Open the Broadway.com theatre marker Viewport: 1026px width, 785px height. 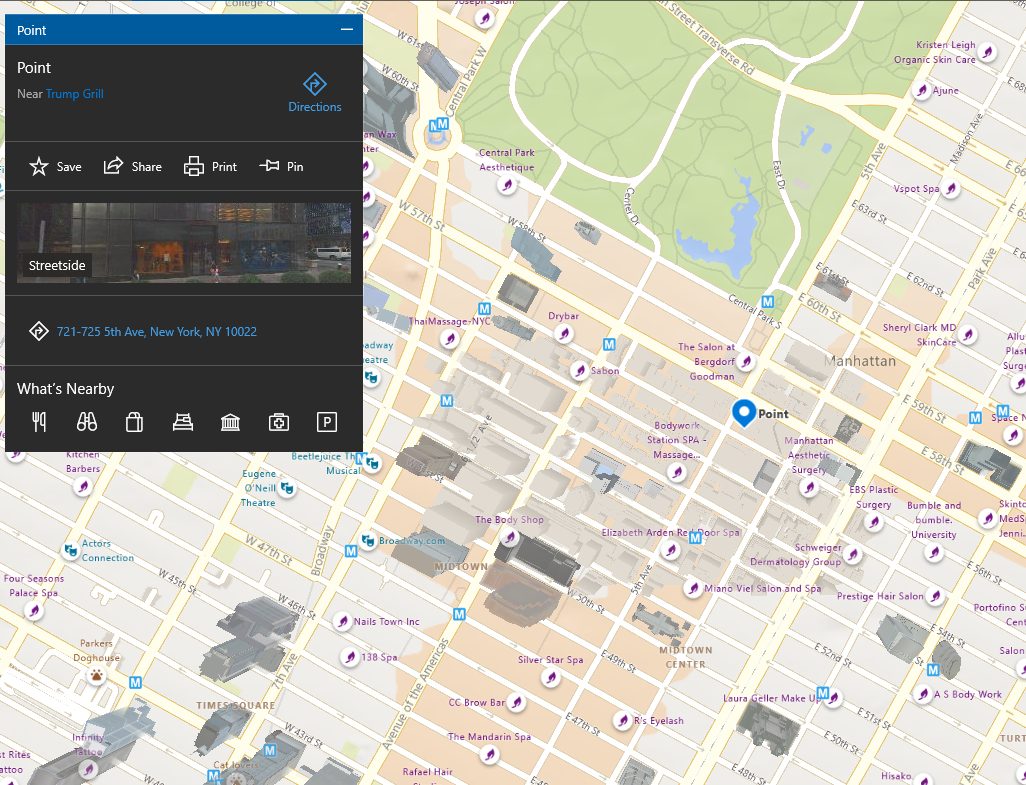point(368,540)
